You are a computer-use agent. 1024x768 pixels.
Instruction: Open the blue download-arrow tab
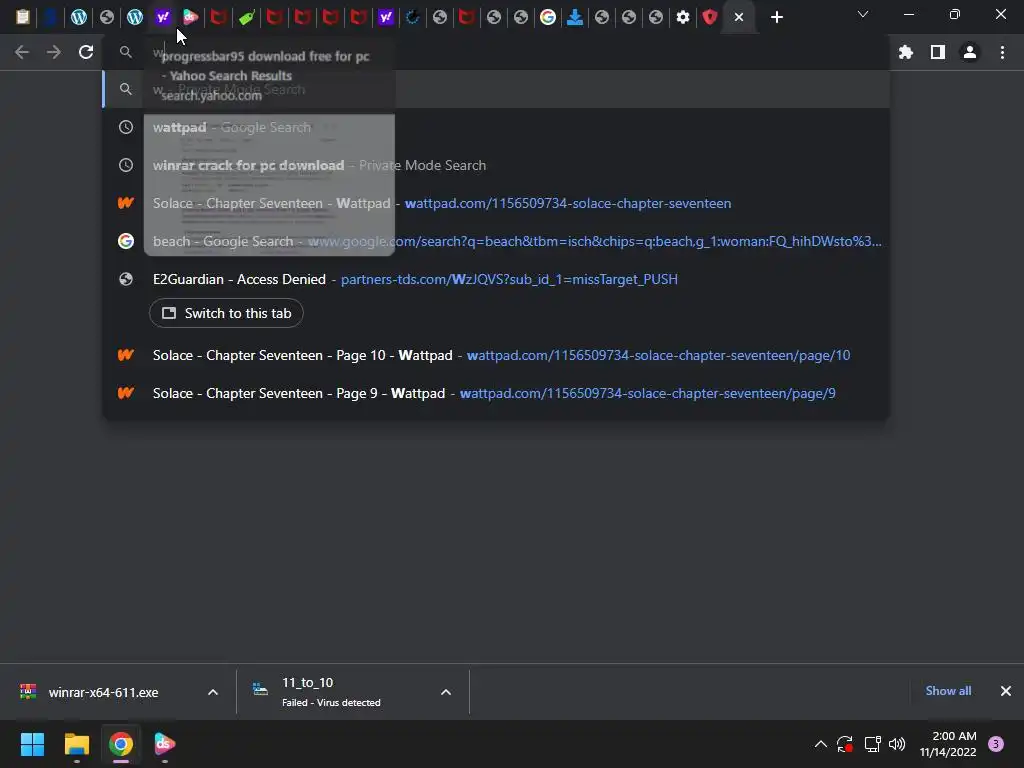pyautogui.click(x=575, y=17)
